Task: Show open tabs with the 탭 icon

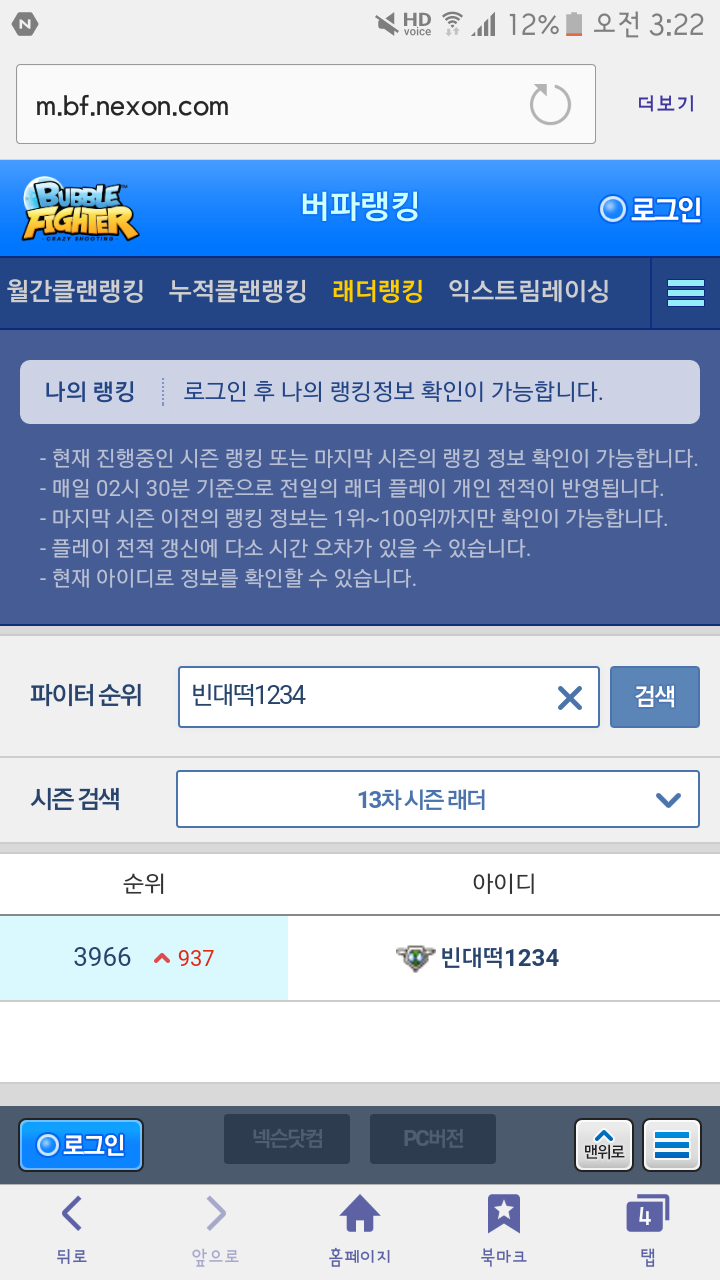Action: (646, 1230)
